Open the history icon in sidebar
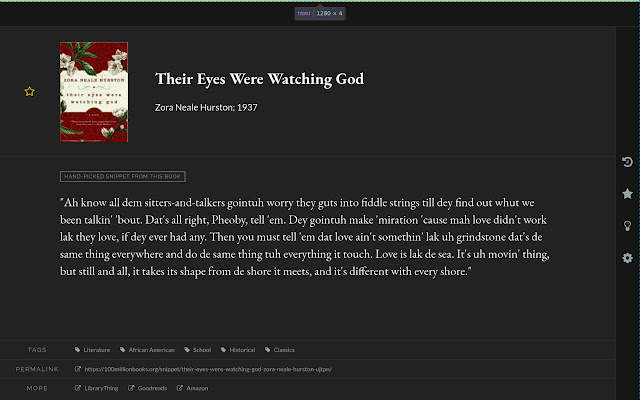This screenshot has width=640, height=400. pyautogui.click(x=627, y=162)
